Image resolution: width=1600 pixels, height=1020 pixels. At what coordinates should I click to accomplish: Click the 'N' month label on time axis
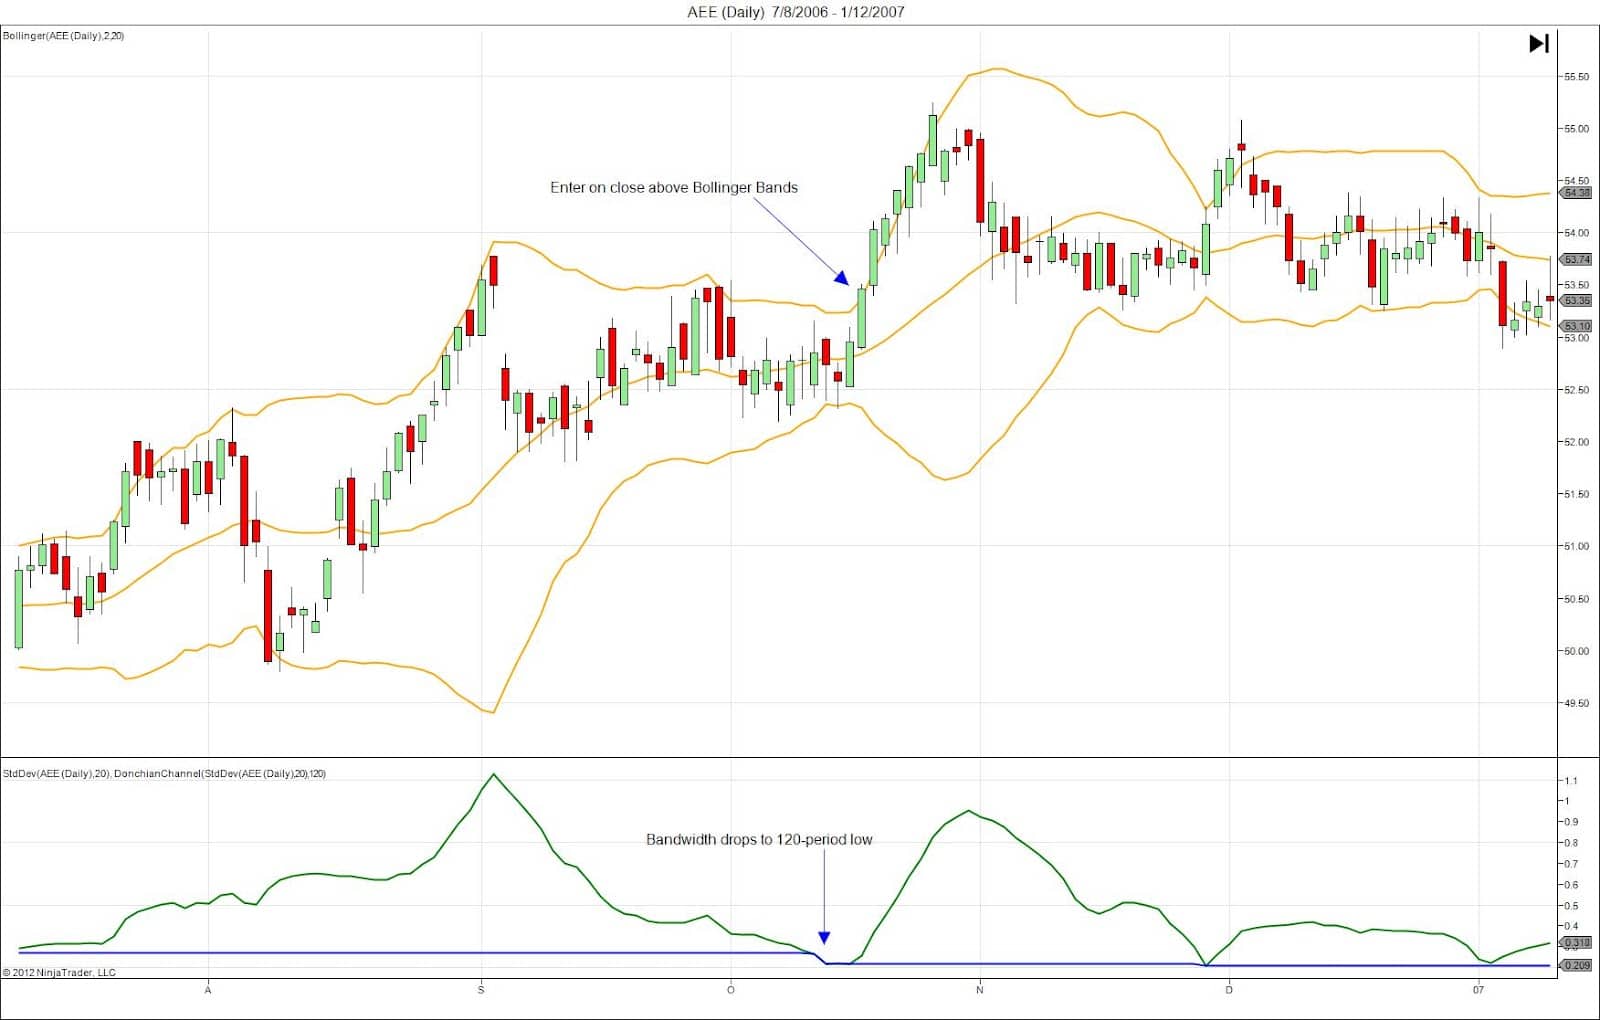(x=979, y=990)
